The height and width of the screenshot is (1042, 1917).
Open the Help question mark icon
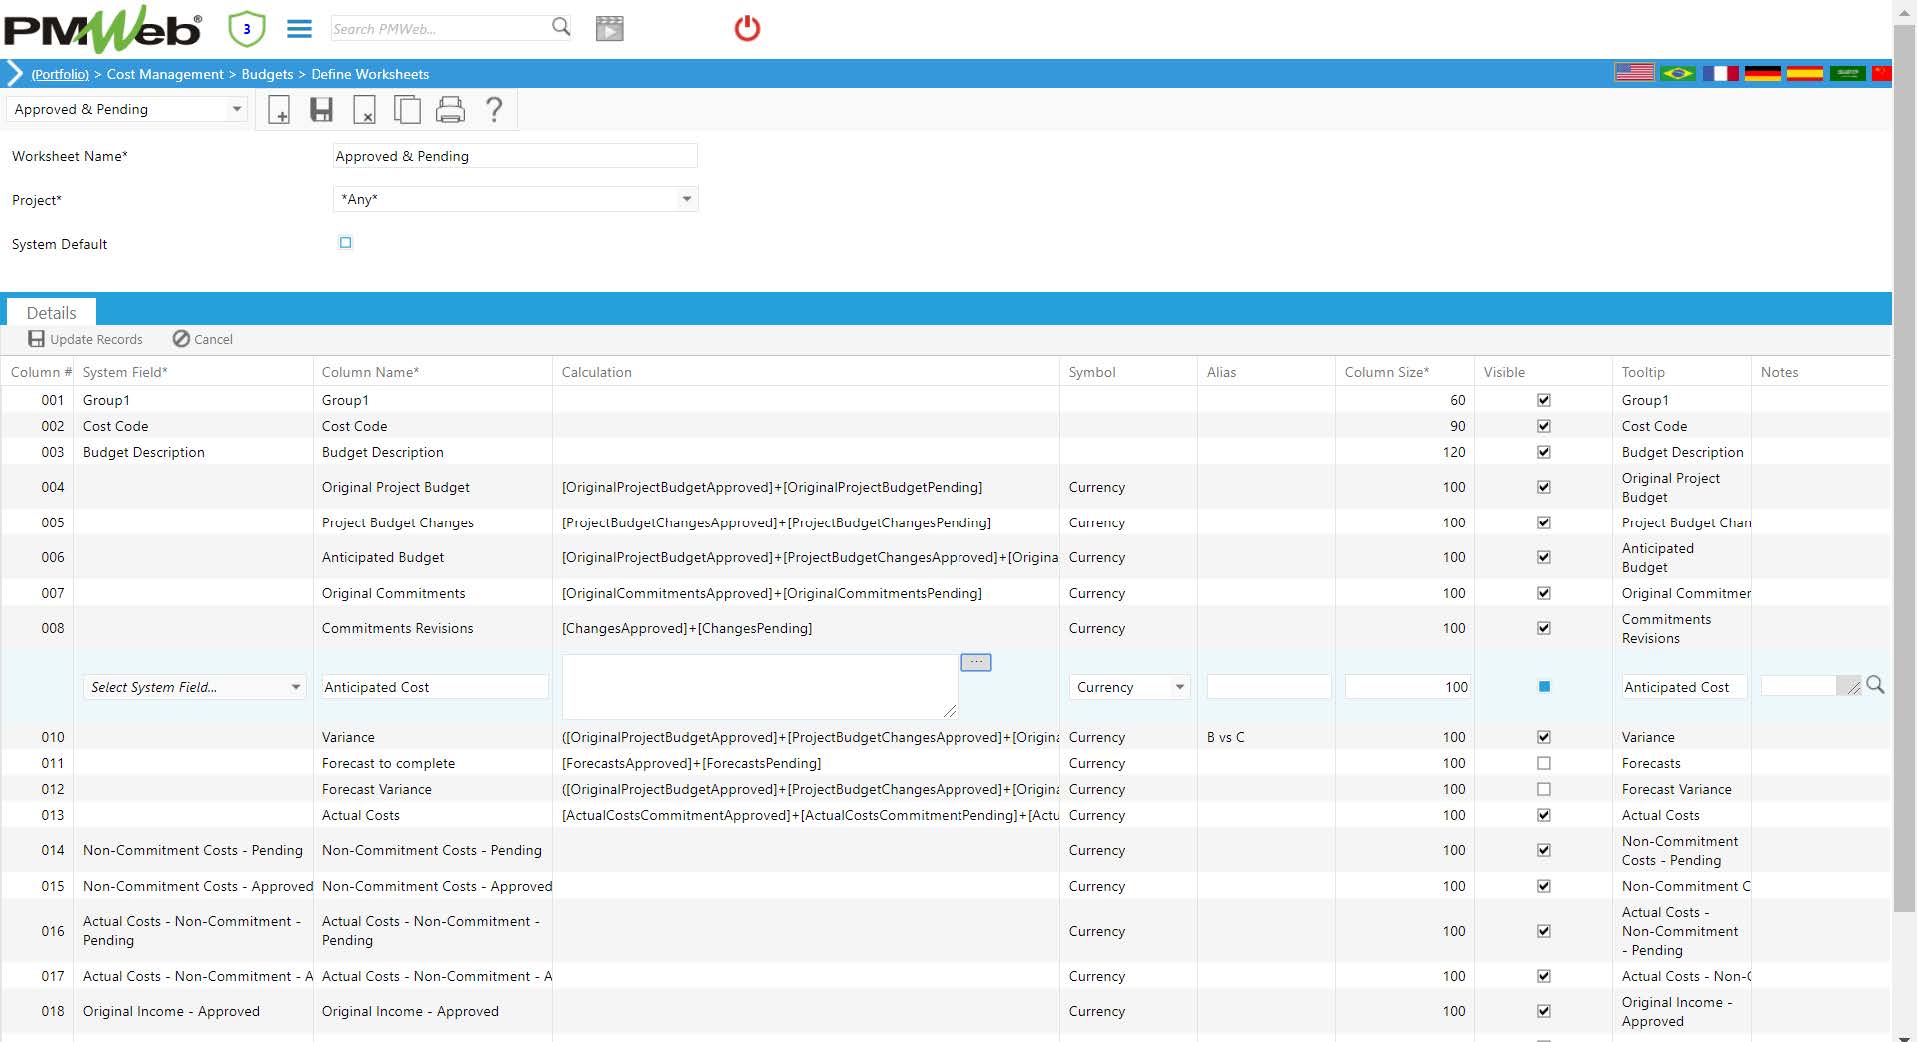[x=493, y=109]
